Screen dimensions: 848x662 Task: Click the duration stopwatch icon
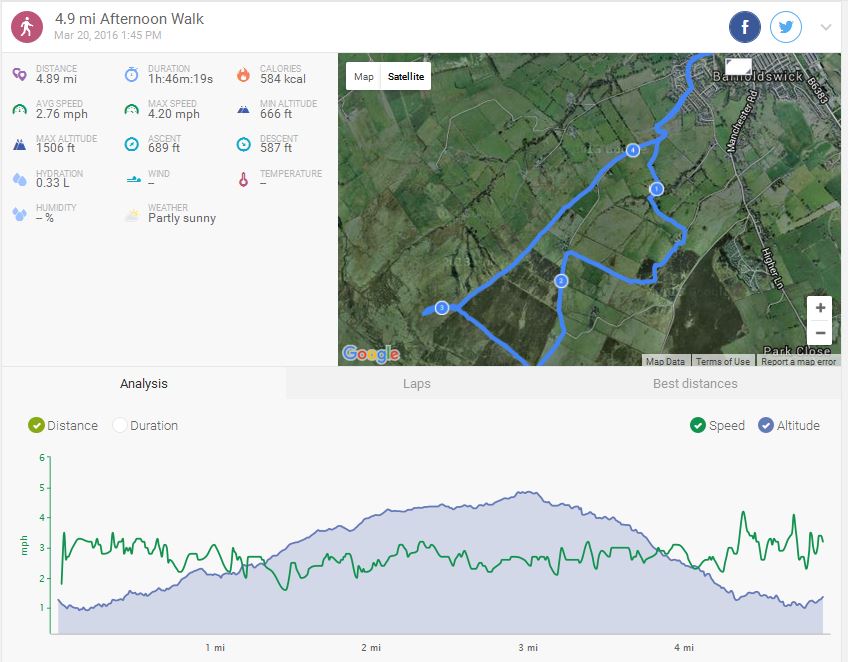pyautogui.click(x=131, y=75)
